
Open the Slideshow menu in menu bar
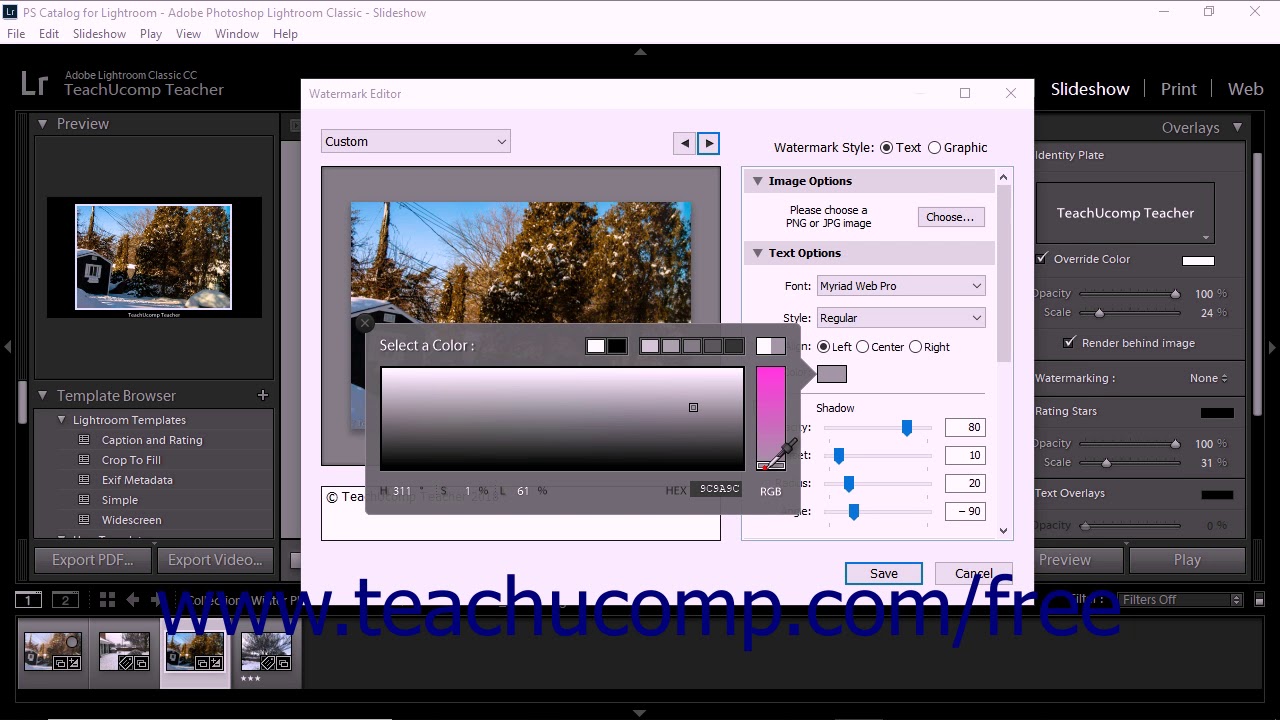pyautogui.click(x=99, y=34)
